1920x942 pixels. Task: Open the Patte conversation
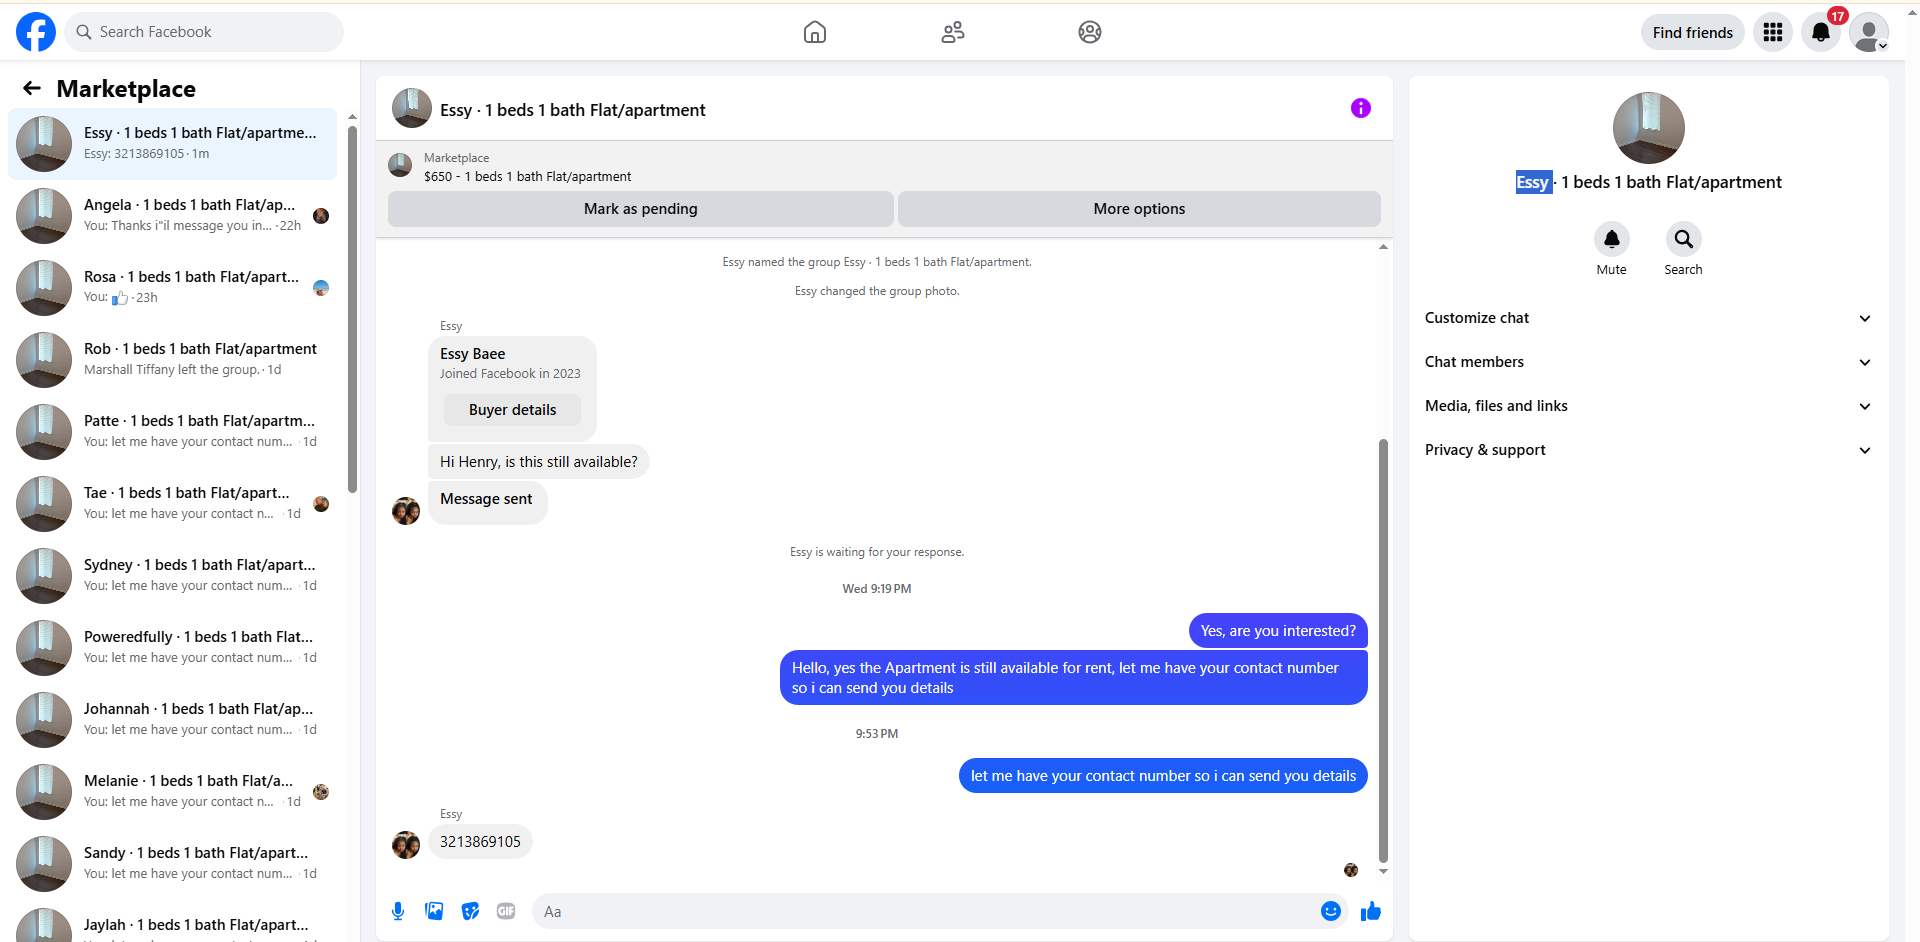pos(172,432)
